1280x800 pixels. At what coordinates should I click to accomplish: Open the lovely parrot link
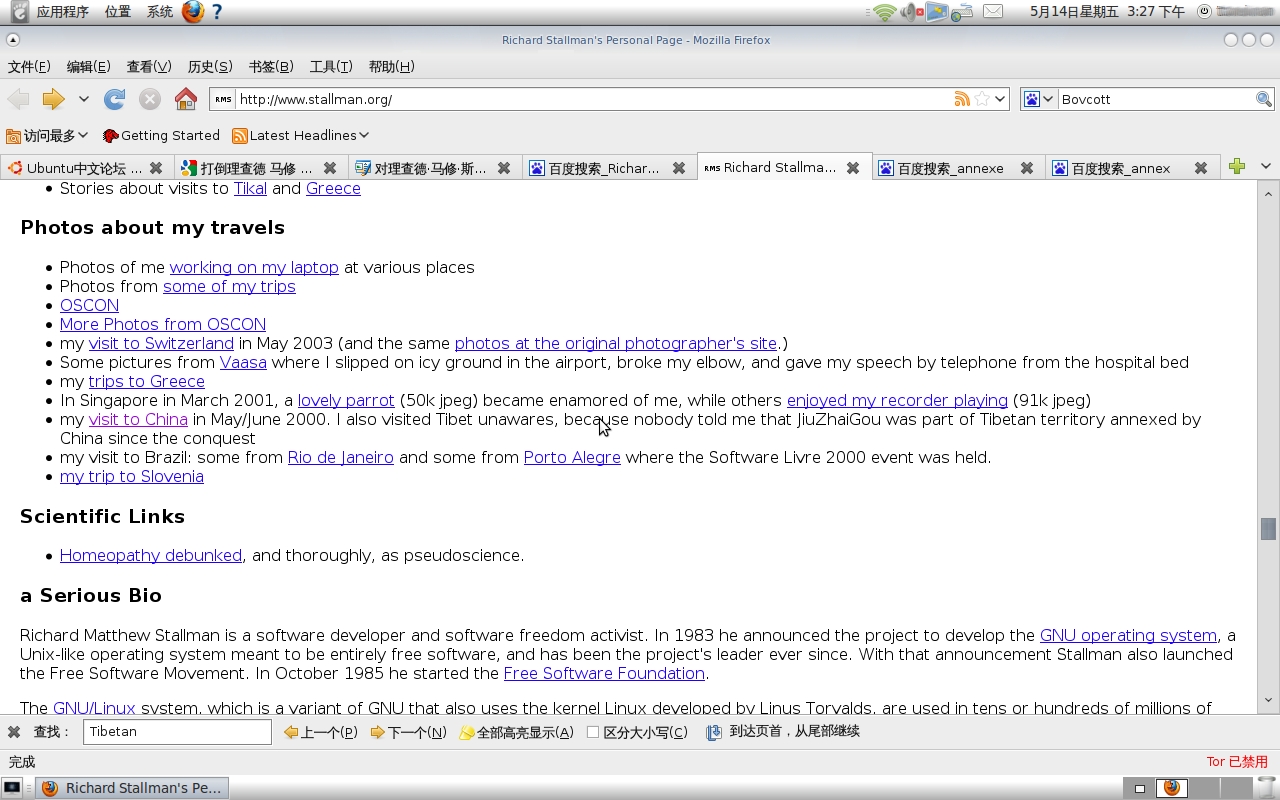point(346,400)
